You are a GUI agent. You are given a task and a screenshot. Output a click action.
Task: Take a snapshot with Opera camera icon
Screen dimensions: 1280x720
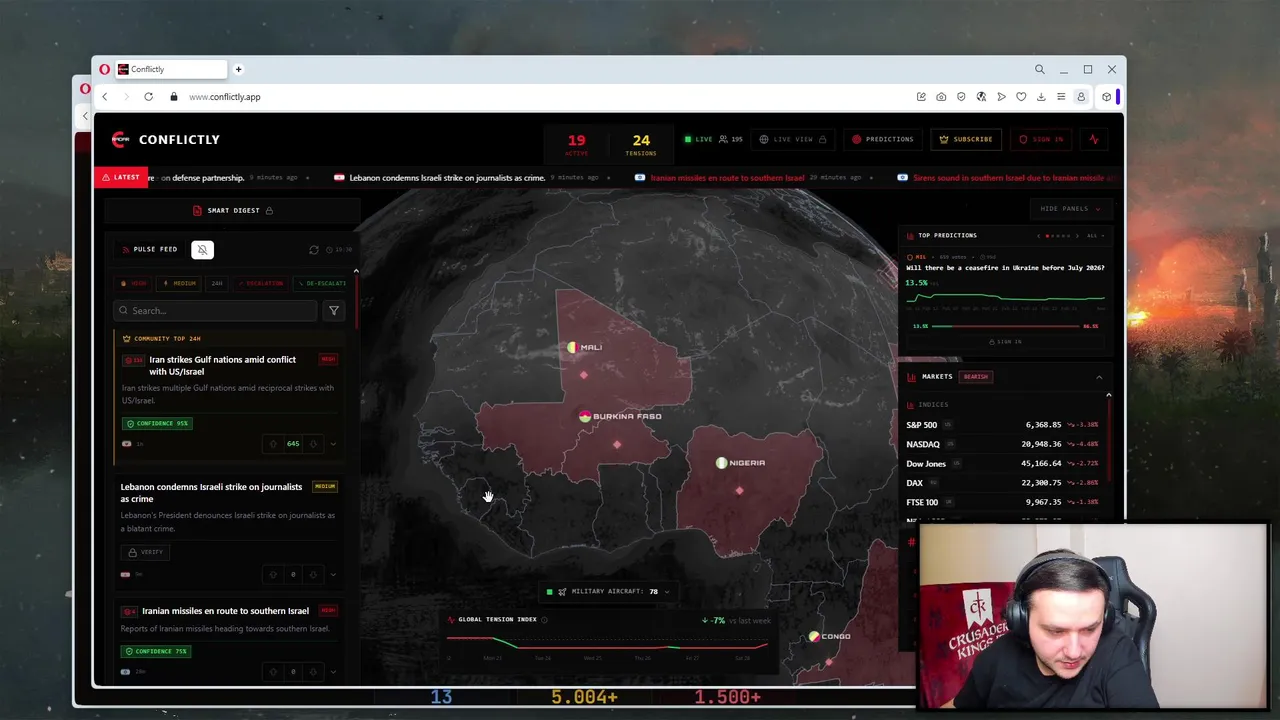[941, 97]
